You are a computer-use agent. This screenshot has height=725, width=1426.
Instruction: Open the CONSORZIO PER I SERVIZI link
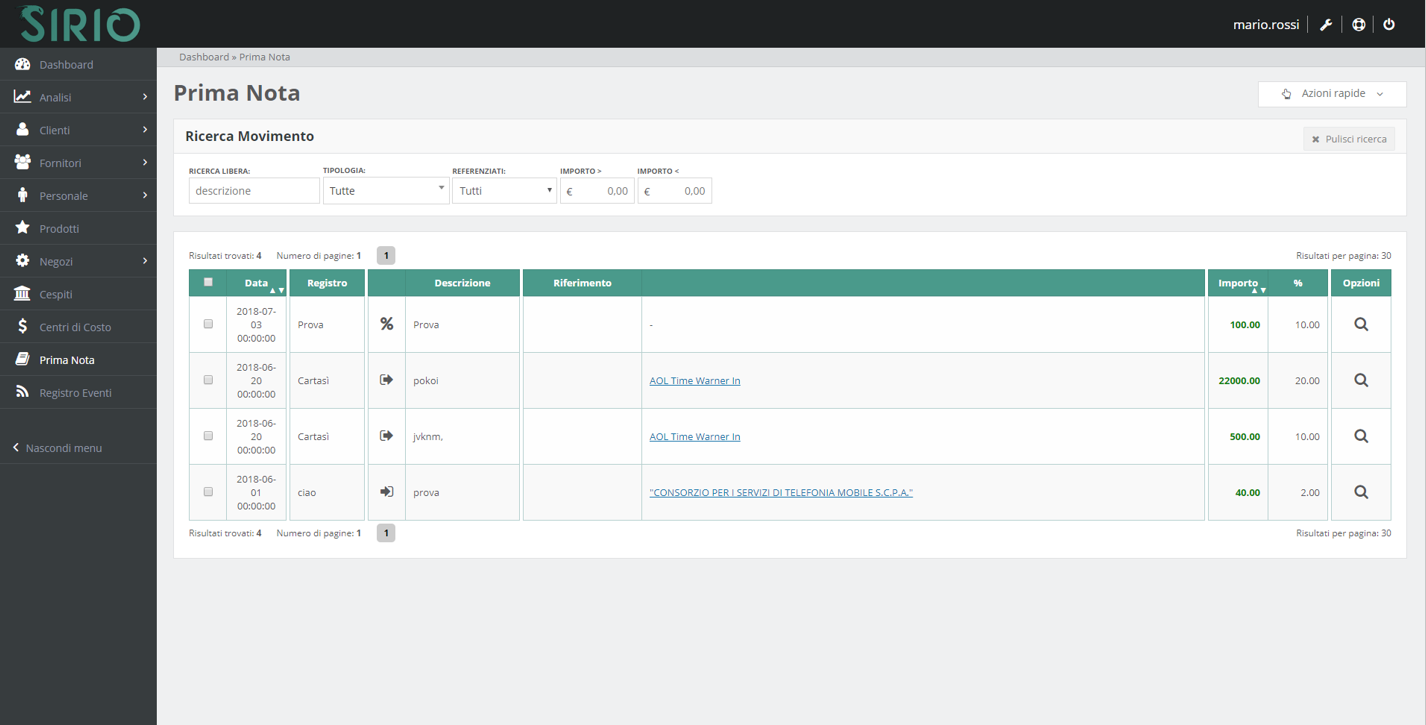point(781,493)
